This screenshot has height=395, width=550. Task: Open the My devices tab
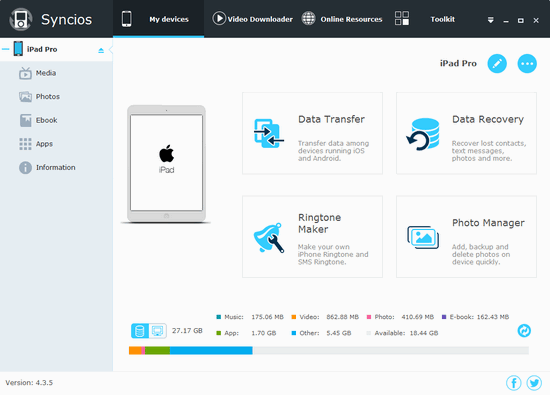[x=159, y=19]
